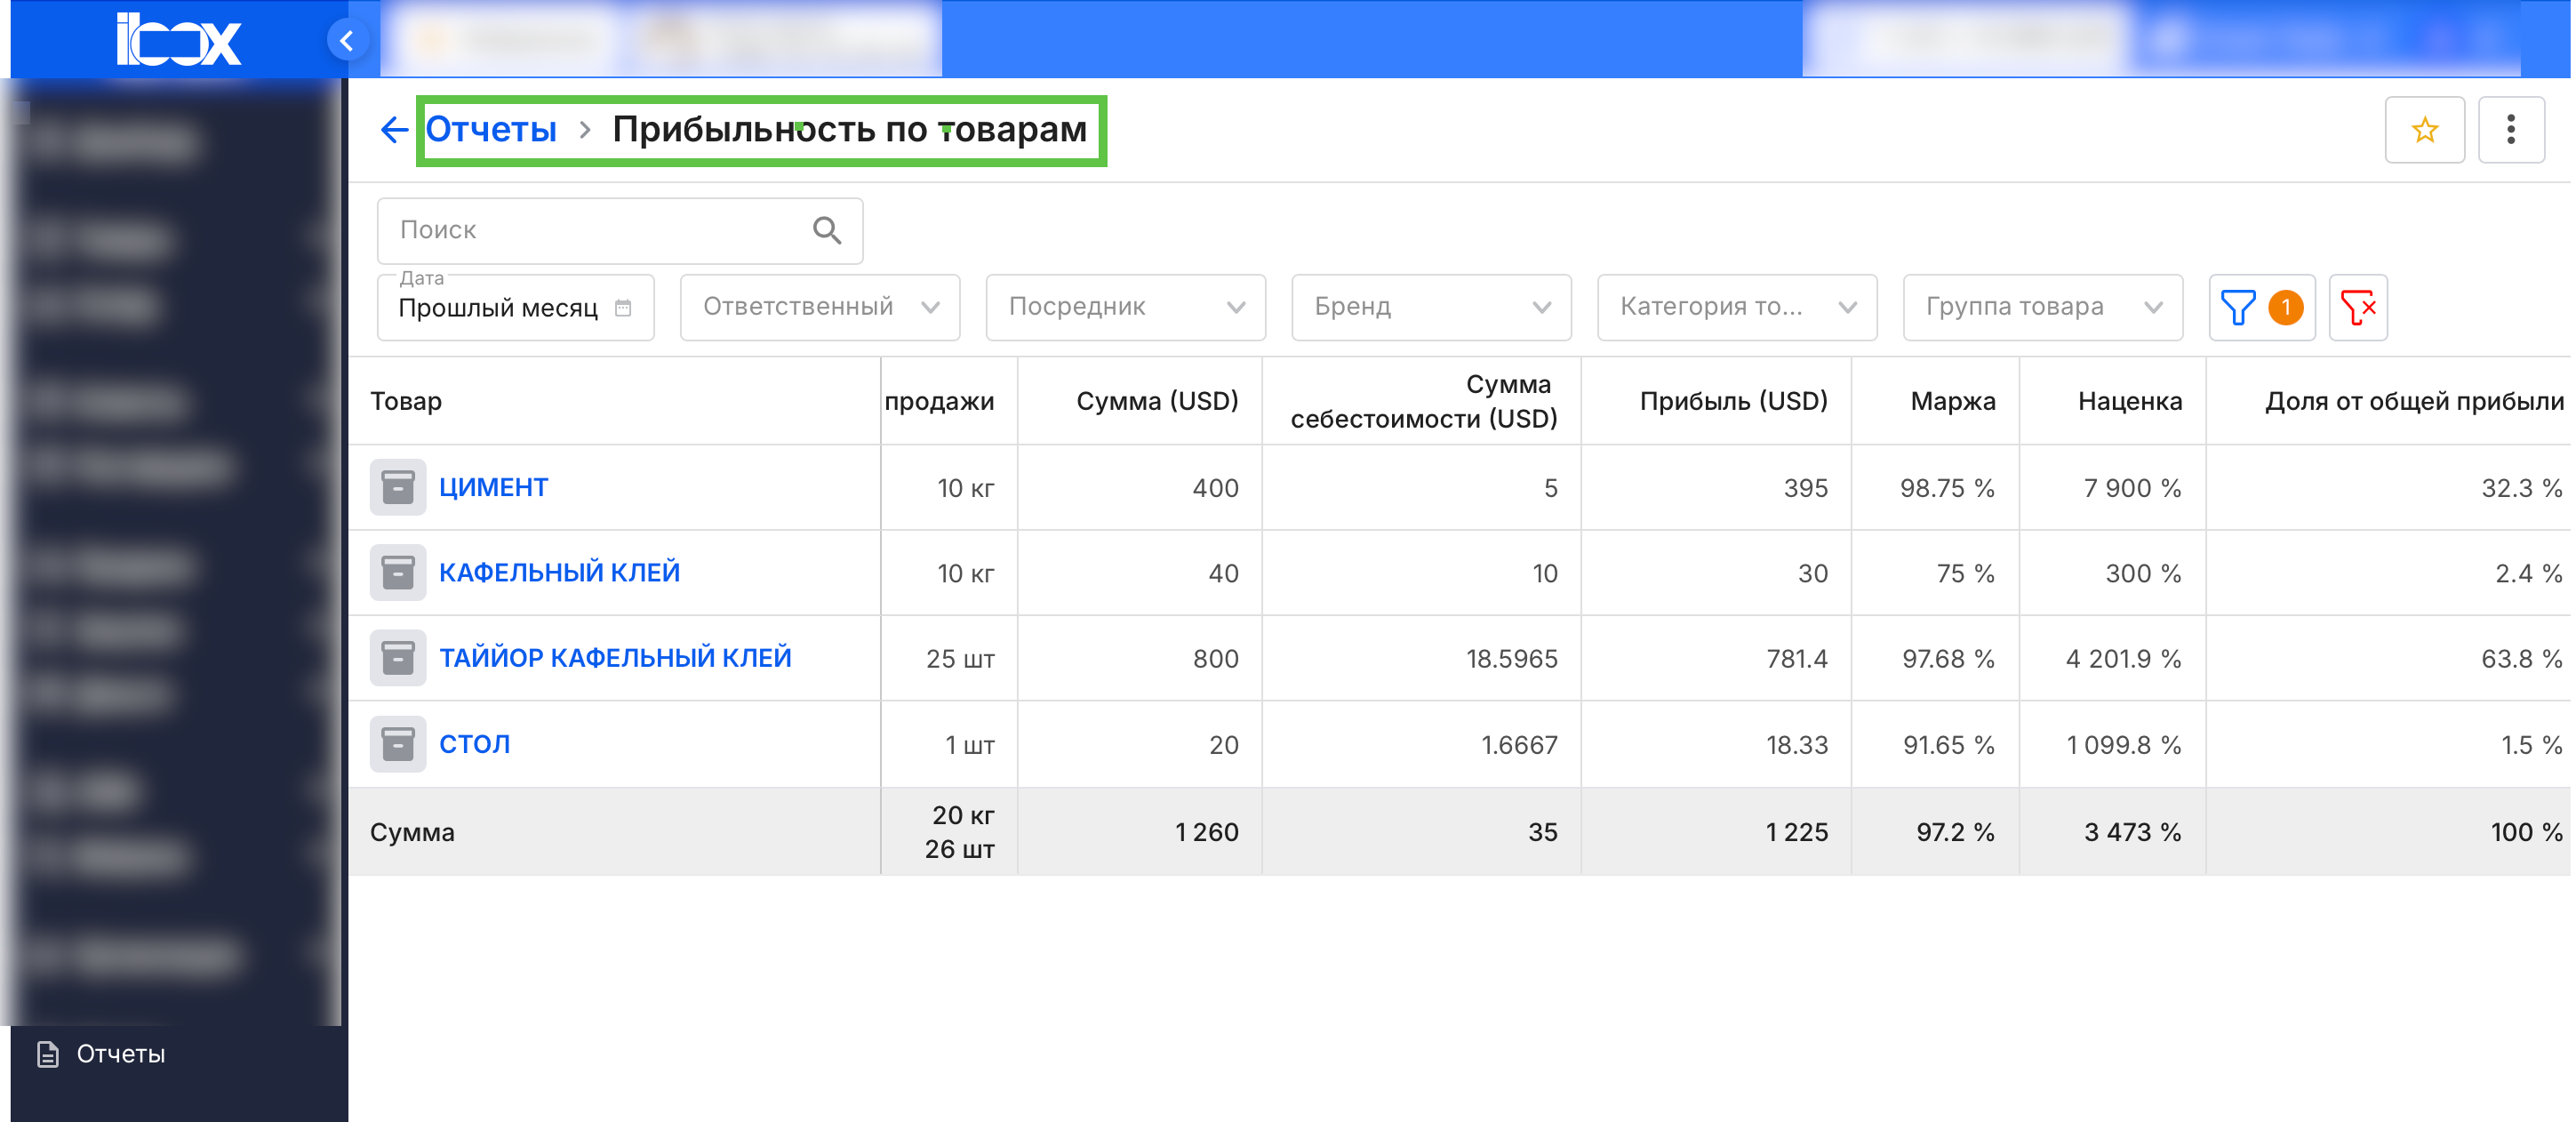2576x1122 pixels.
Task: Open the КАФЕЛЬНЫЙ КЛЕЙ product link
Action: 559,573
